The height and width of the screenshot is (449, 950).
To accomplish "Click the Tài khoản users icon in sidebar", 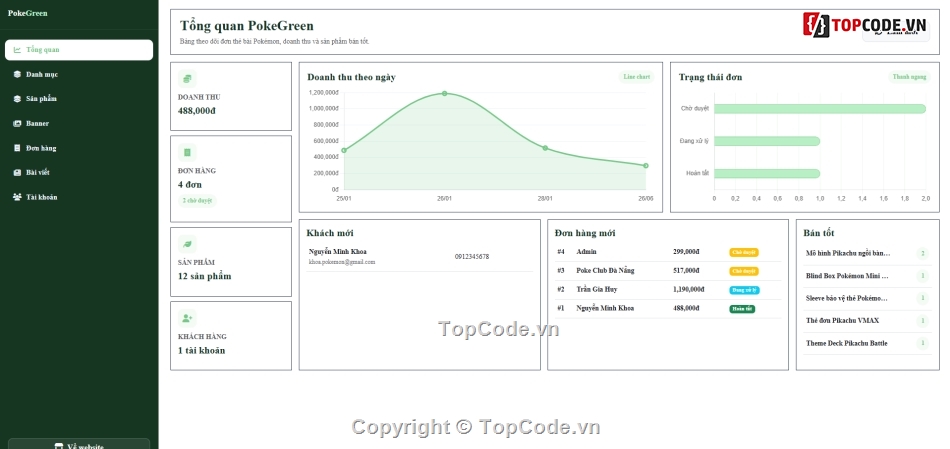I will pyautogui.click(x=17, y=197).
